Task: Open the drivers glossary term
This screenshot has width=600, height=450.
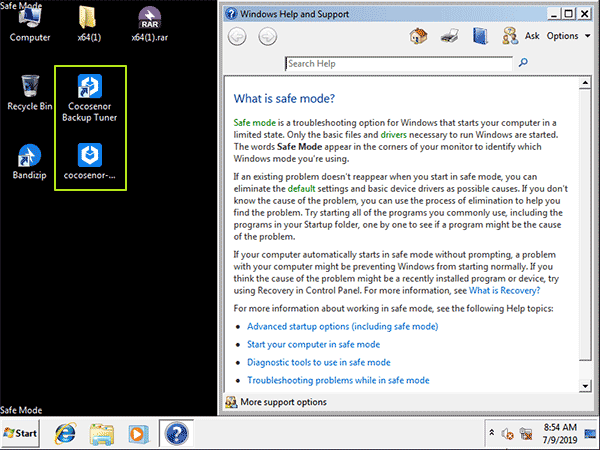Action: tap(393, 135)
